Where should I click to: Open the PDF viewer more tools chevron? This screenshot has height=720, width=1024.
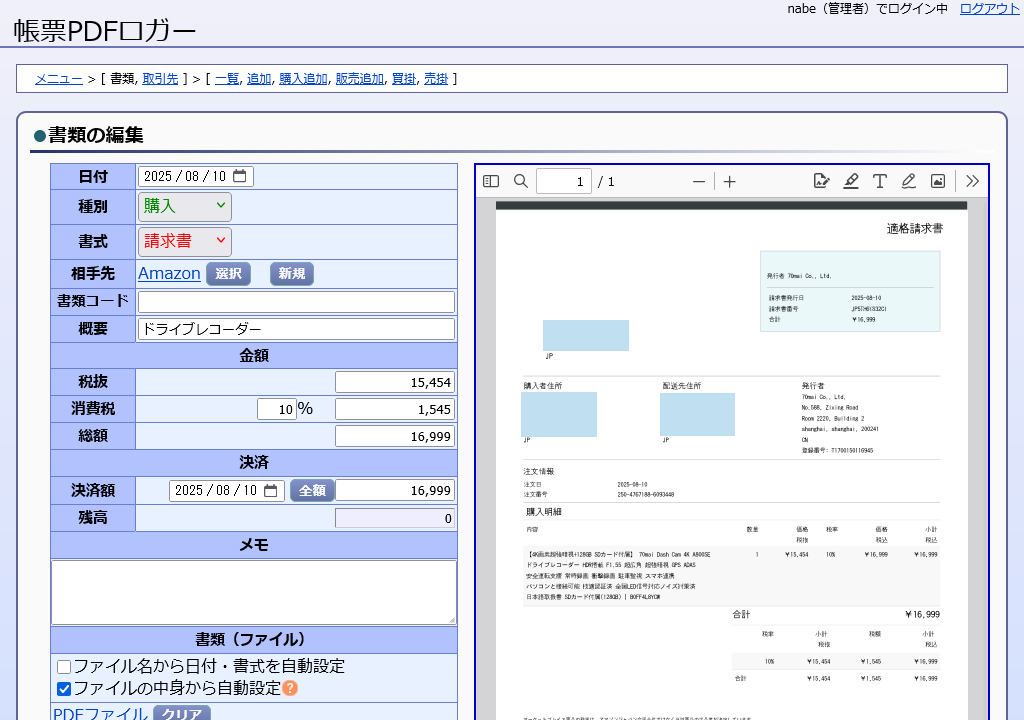[x=972, y=181]
